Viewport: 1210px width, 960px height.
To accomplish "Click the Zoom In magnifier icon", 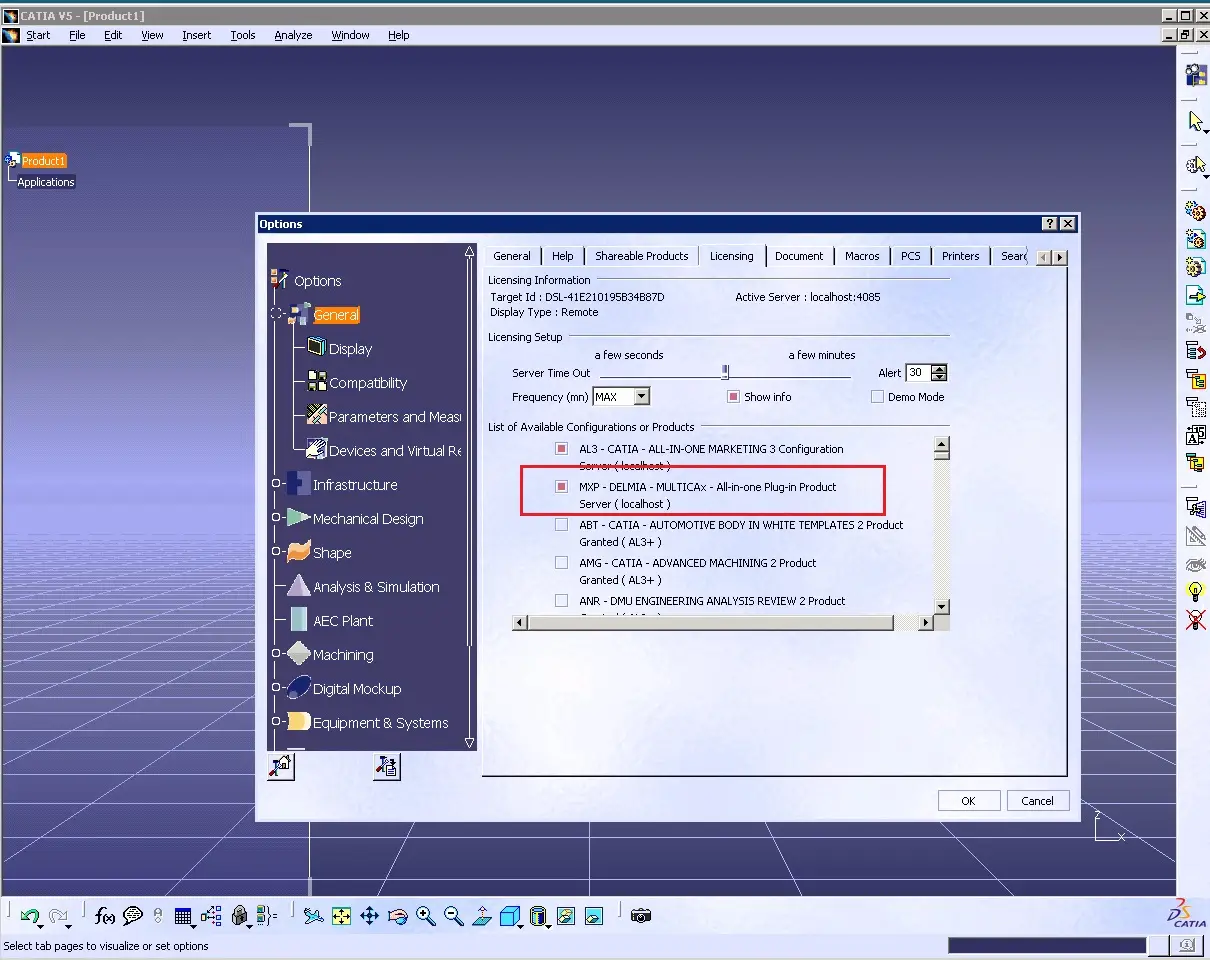I will pos(426,916).
